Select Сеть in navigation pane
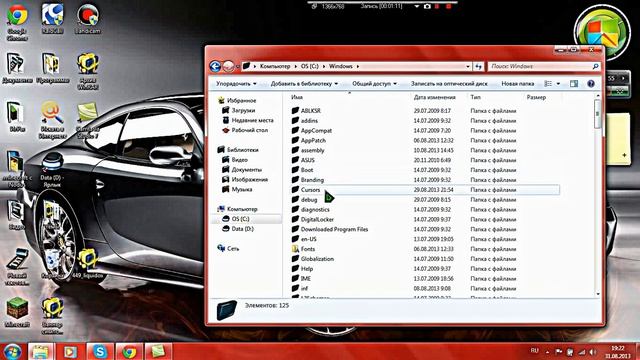The height and width of the screenshot is (360, 640). pyautogui.click(x=233, y=248)
